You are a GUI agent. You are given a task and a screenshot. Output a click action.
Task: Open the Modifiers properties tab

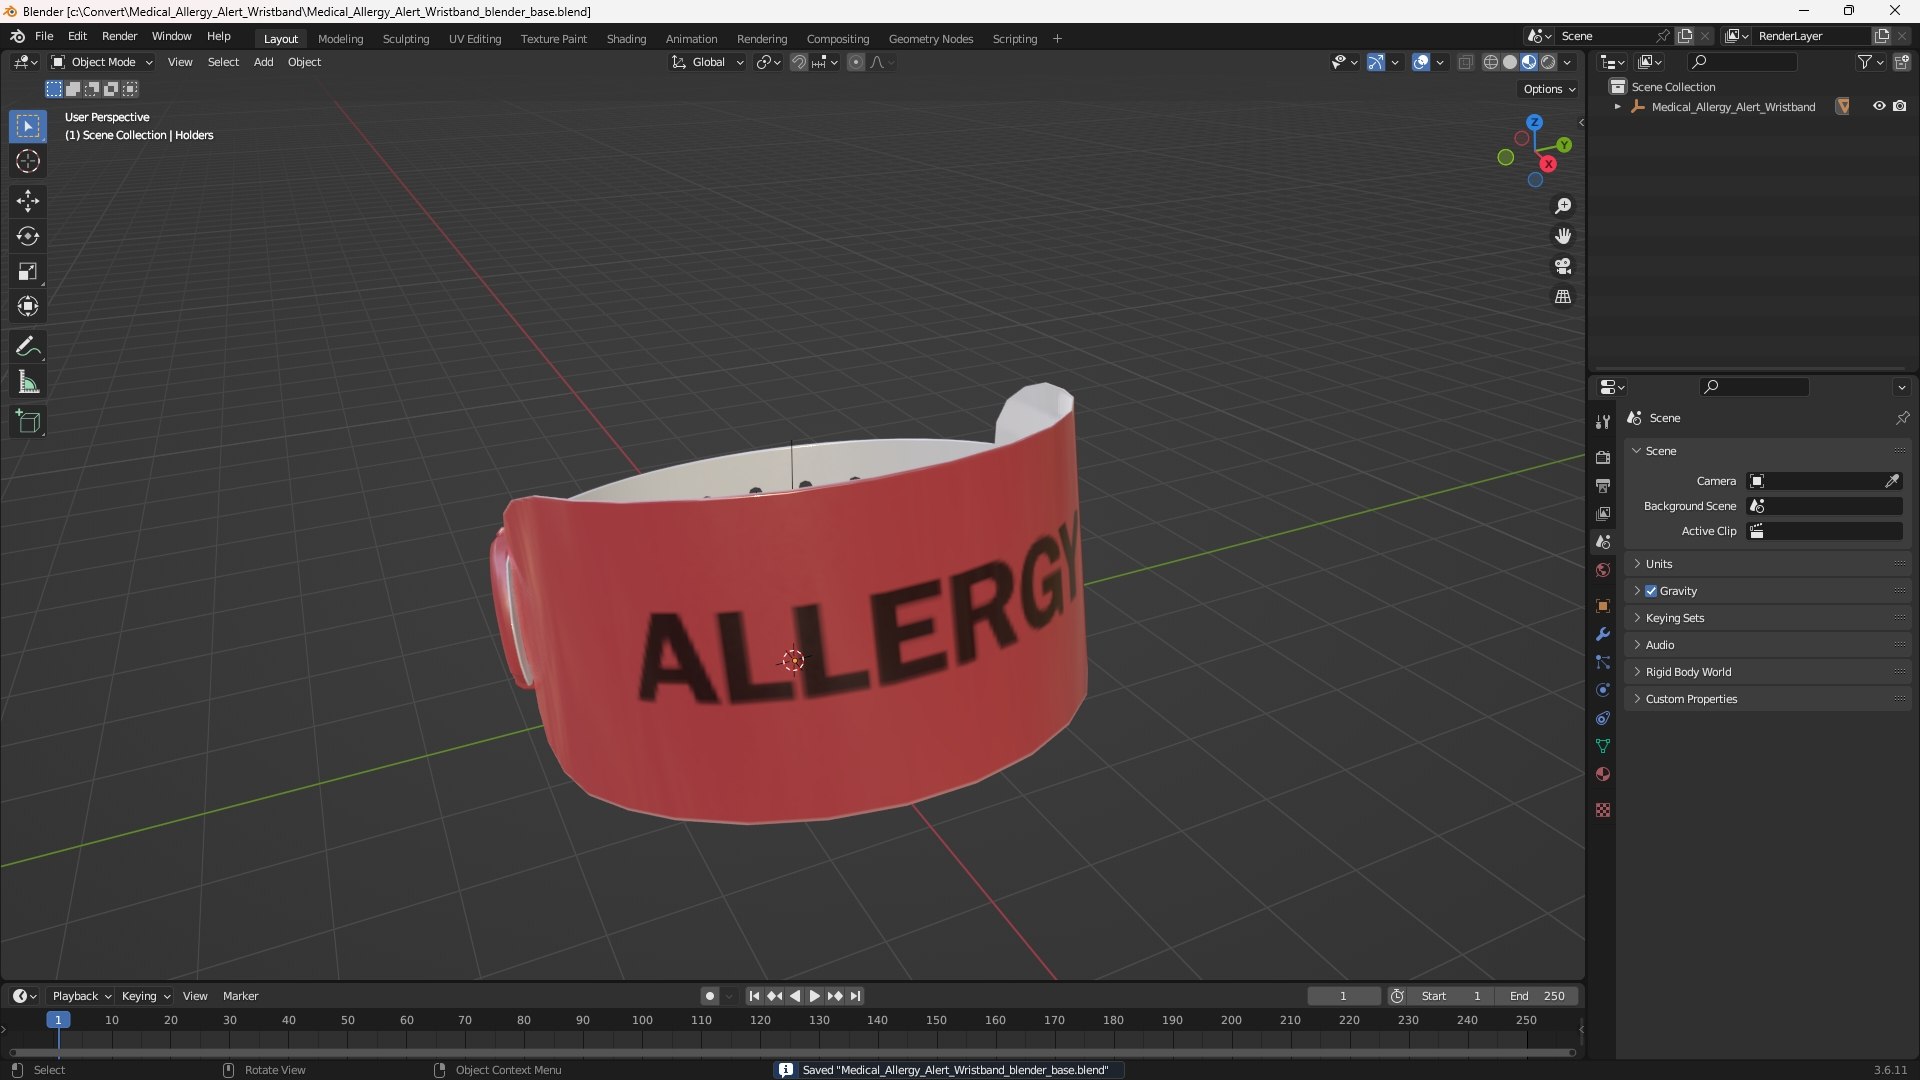[1603, 634]
